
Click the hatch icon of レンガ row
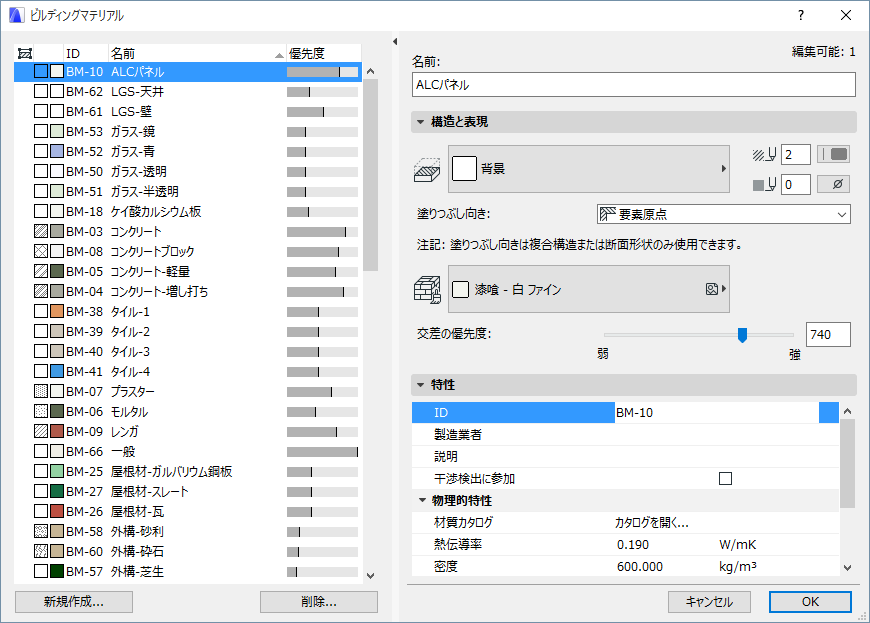pyautogui.click(x=41, y=431)
